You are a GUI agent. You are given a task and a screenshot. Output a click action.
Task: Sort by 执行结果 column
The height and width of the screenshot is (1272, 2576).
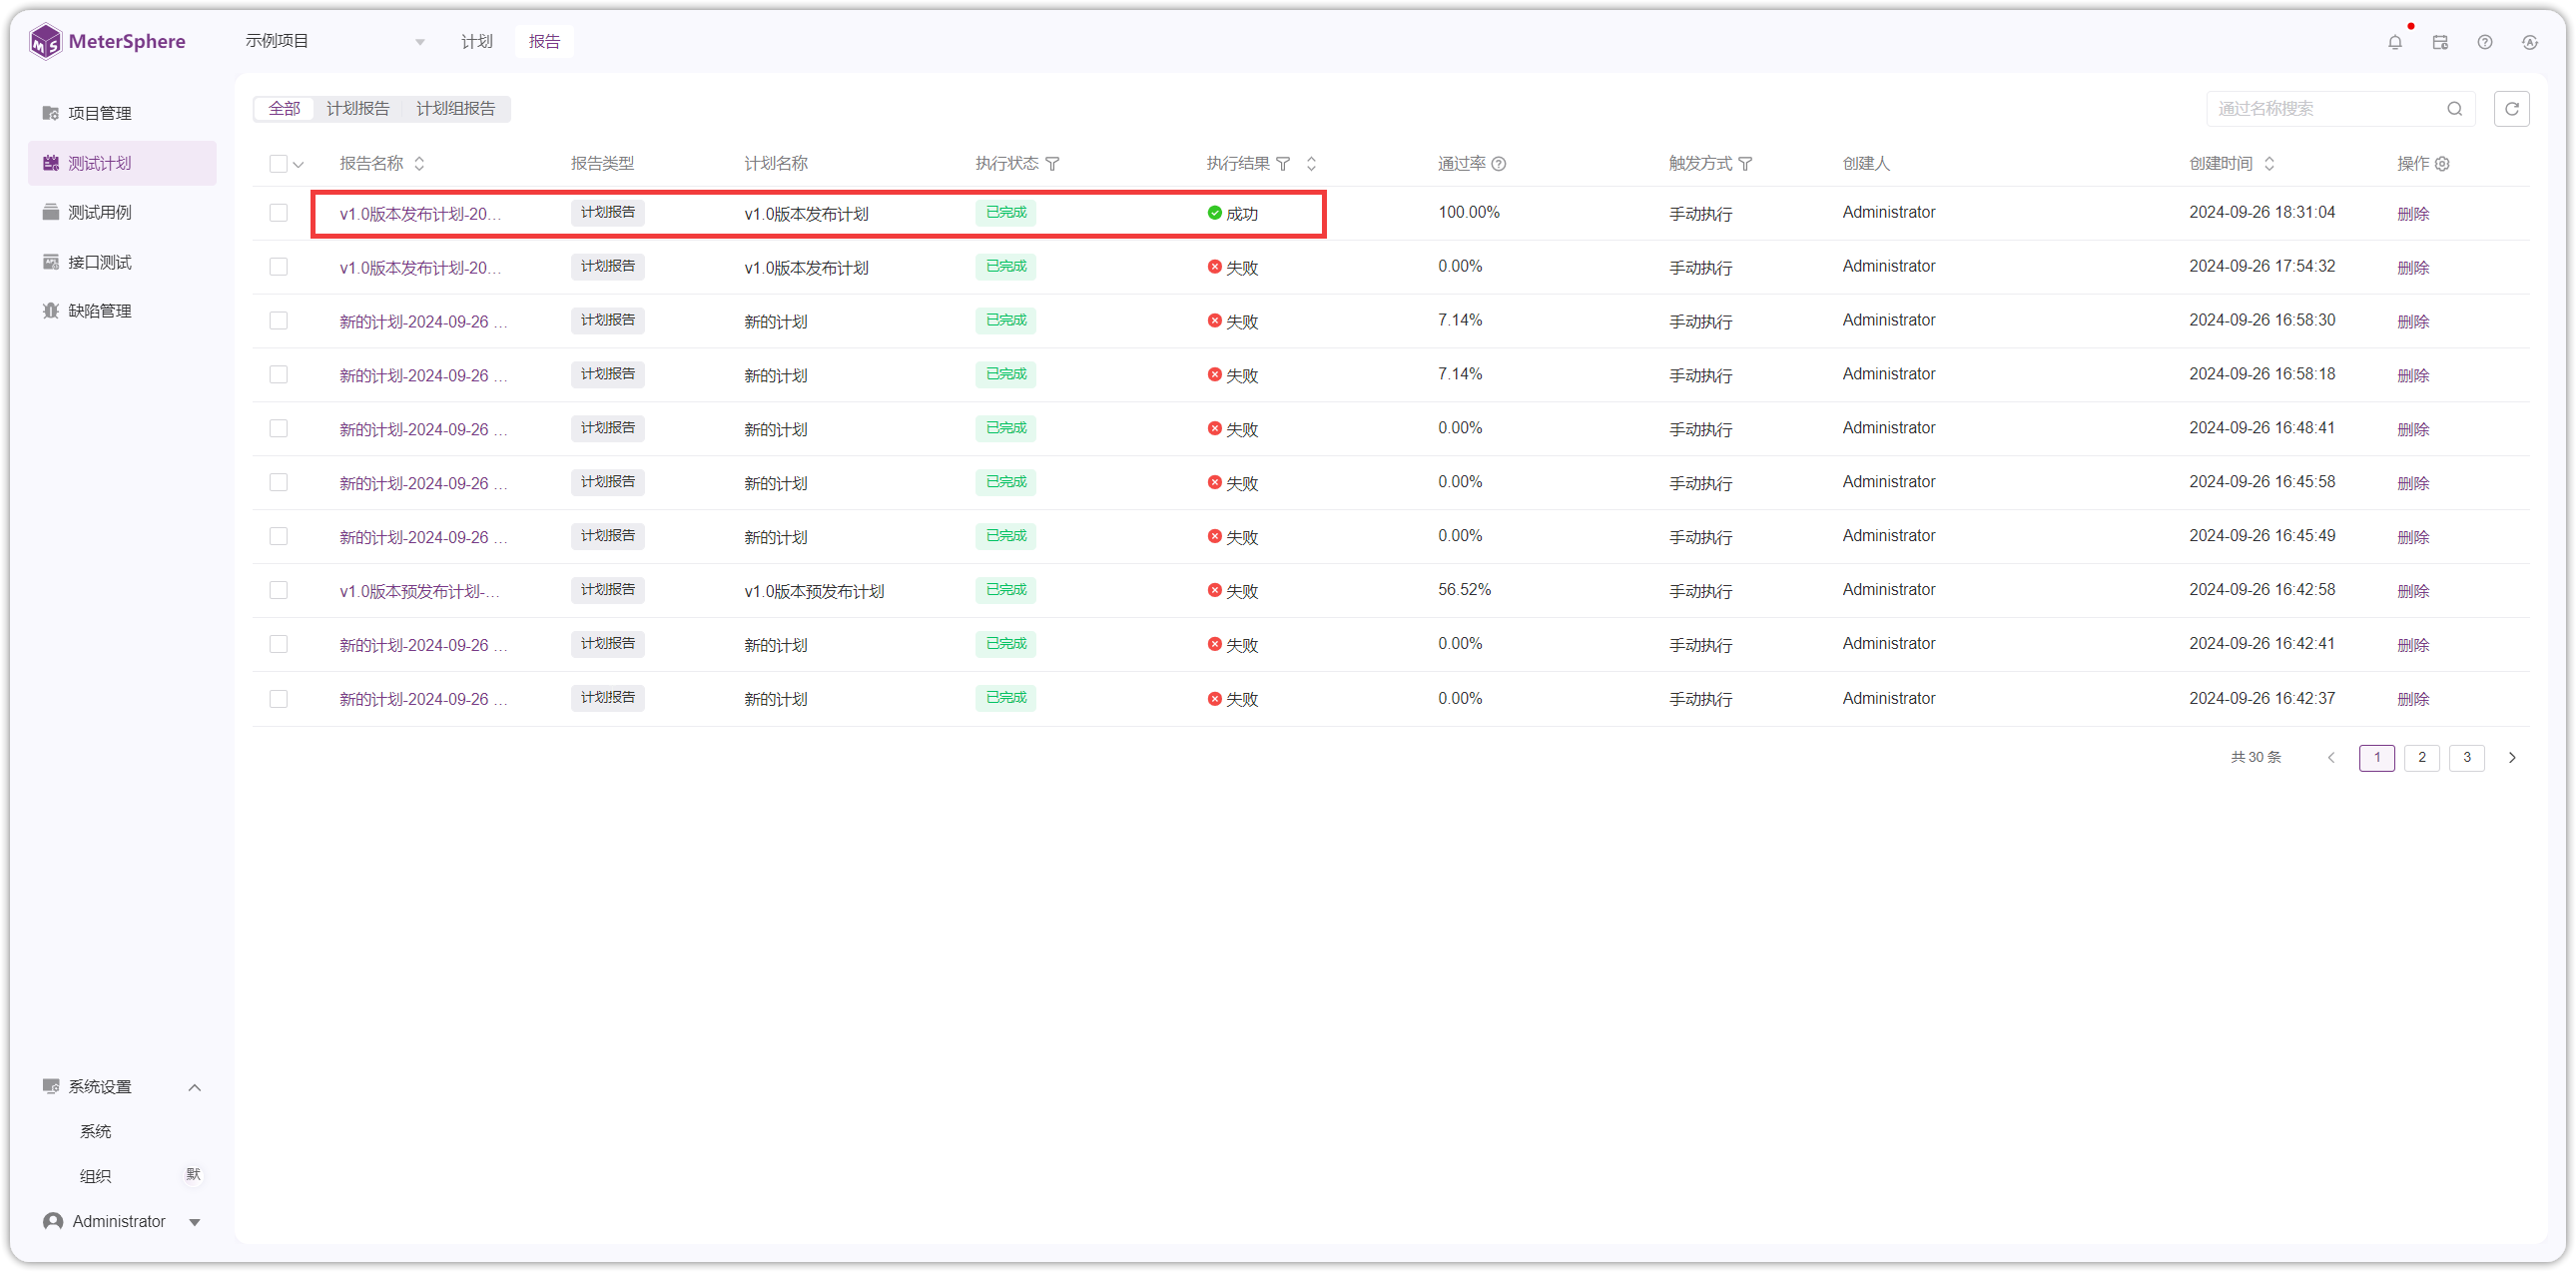pyautogui.click(x=1311, y=164)
